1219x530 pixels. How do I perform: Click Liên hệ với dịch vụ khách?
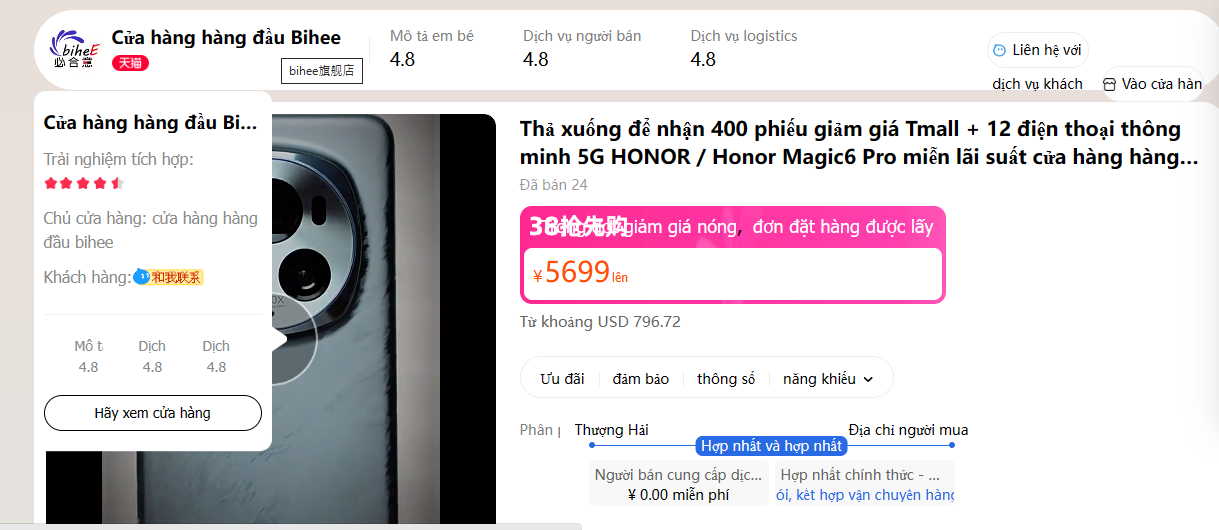click(1037, 66)
